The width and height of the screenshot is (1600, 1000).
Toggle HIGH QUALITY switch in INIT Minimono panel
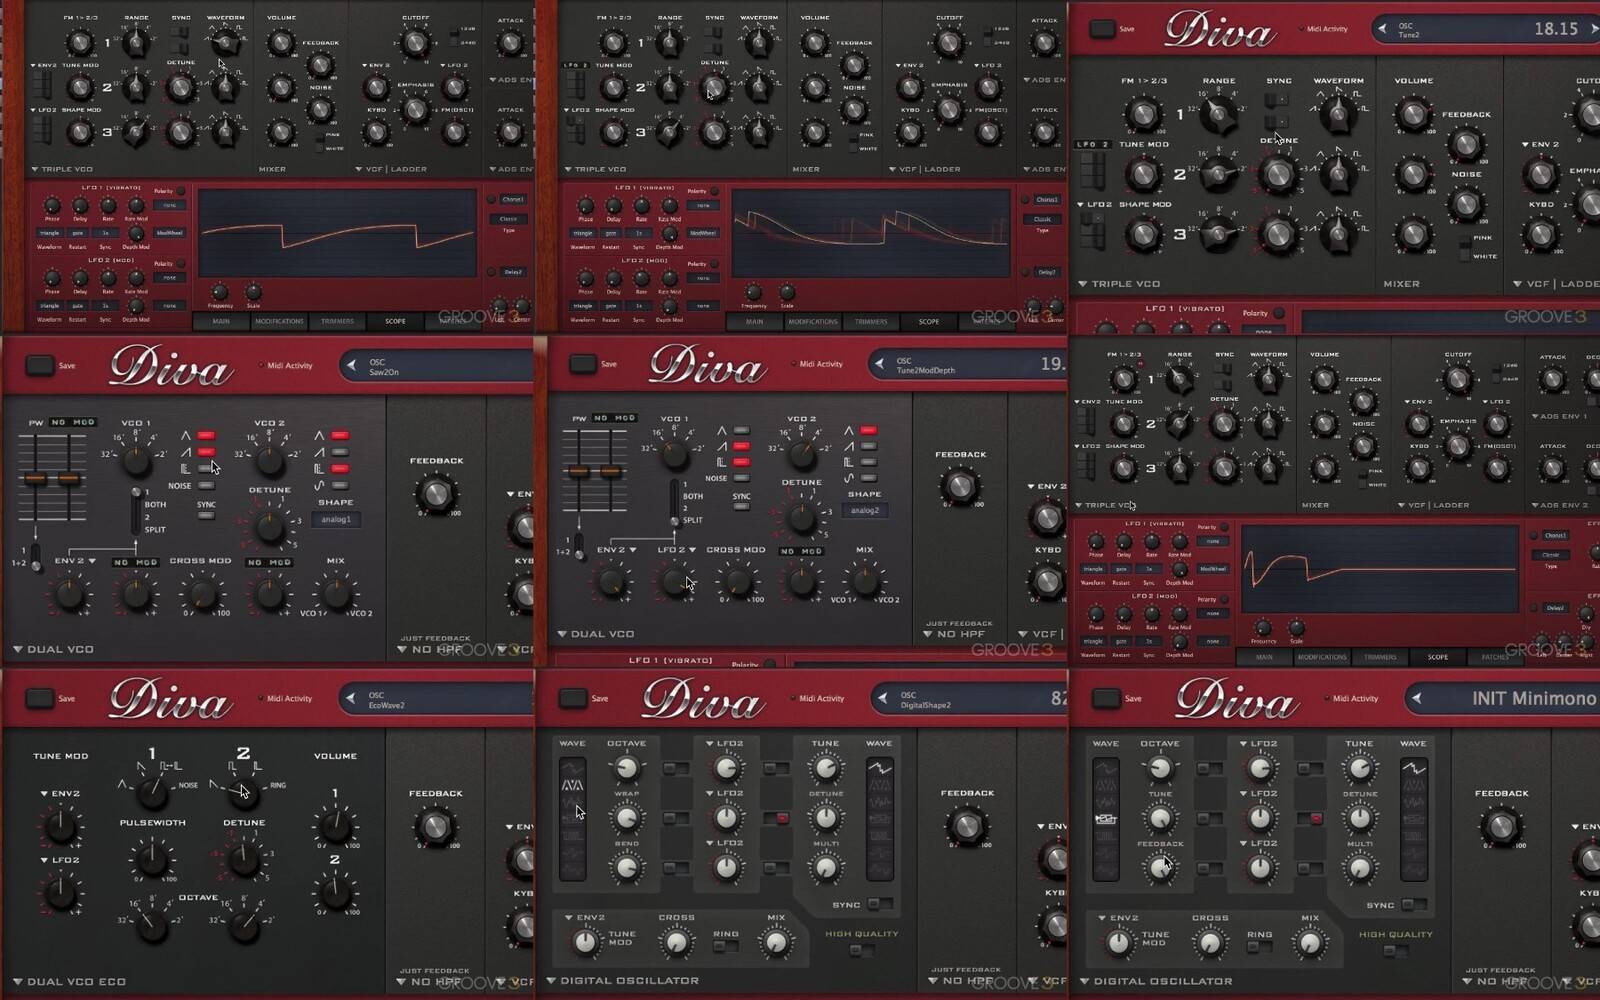coord(1395,950)
